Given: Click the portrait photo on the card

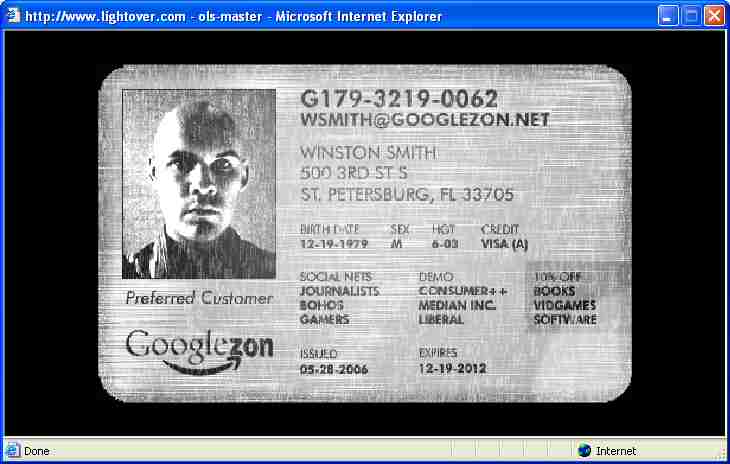Looking at the screenshot, I should tap(199, 184).
